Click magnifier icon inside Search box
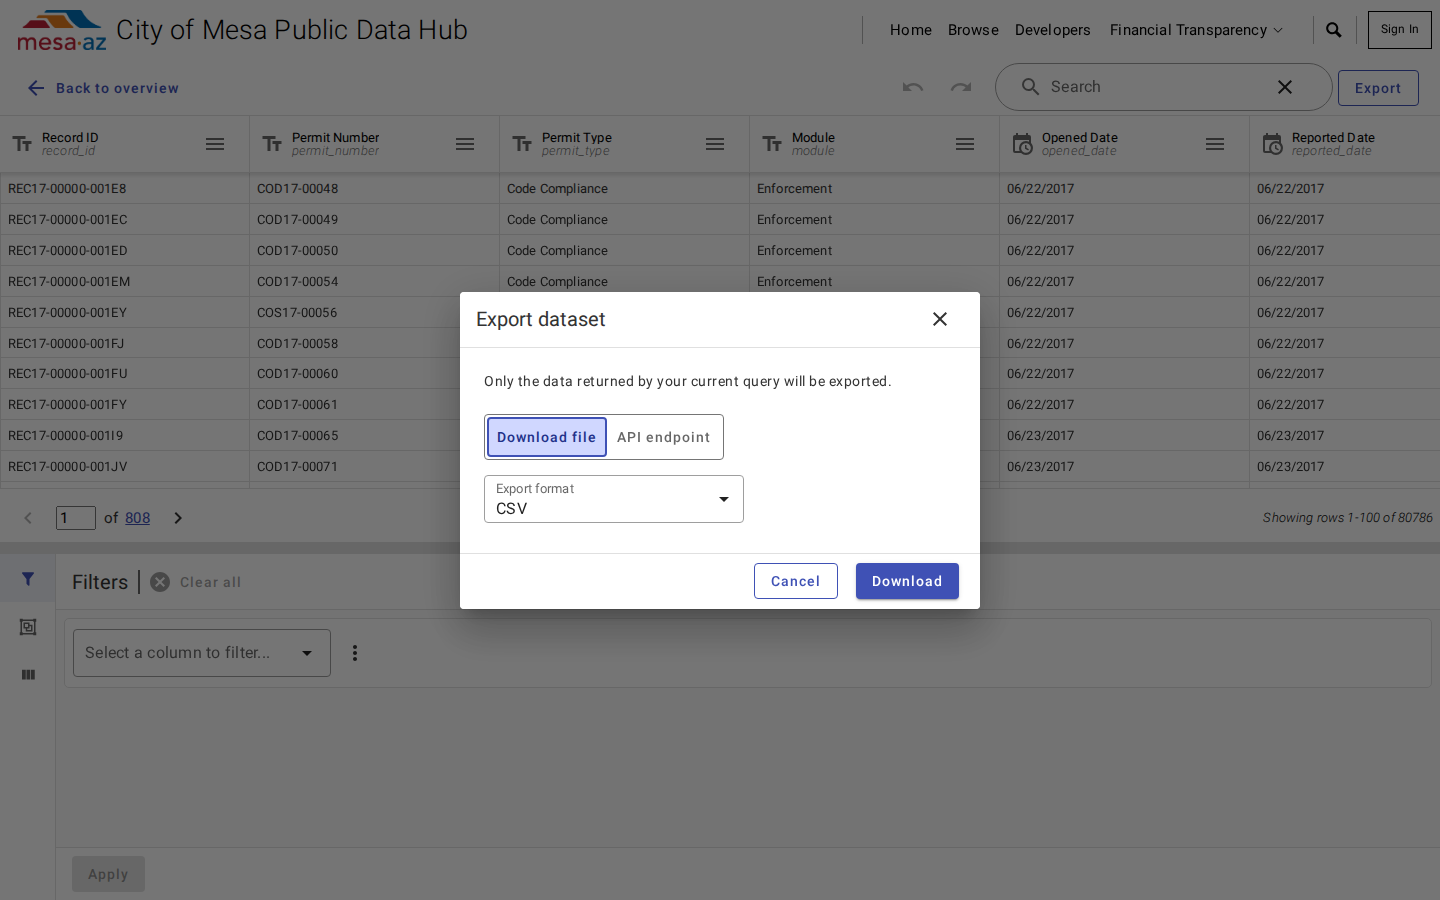Screen dimensions: 1440x900 pyautogui.click(x=1030, y=87)
